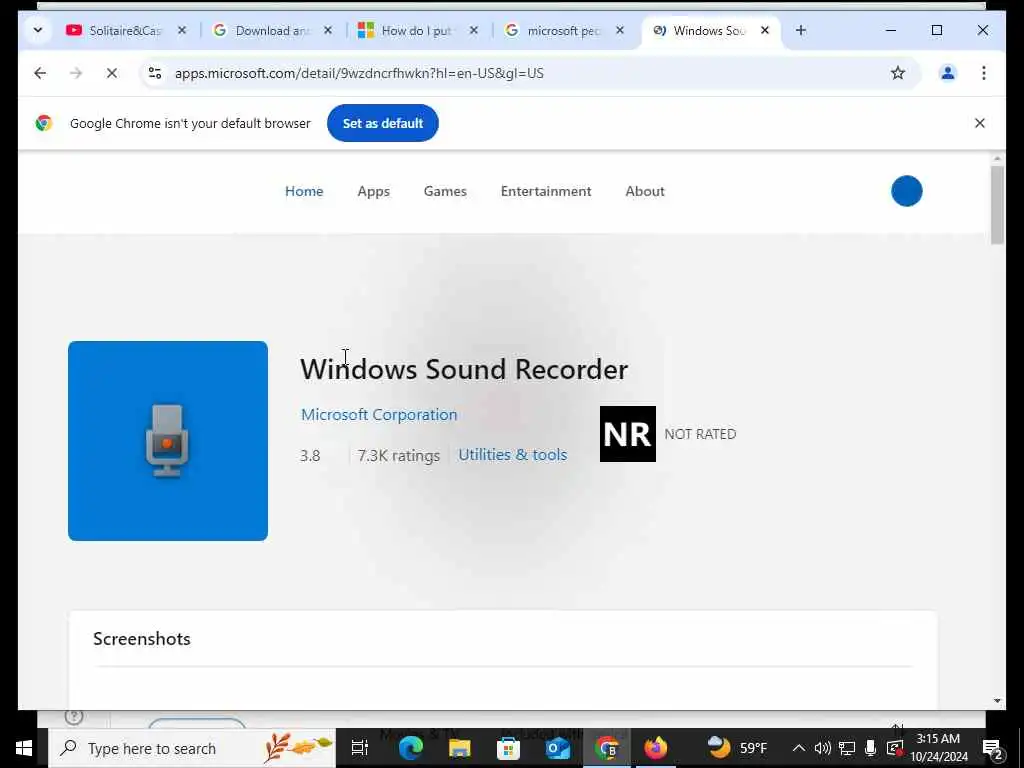Open the About navigation item

point(645,191)
